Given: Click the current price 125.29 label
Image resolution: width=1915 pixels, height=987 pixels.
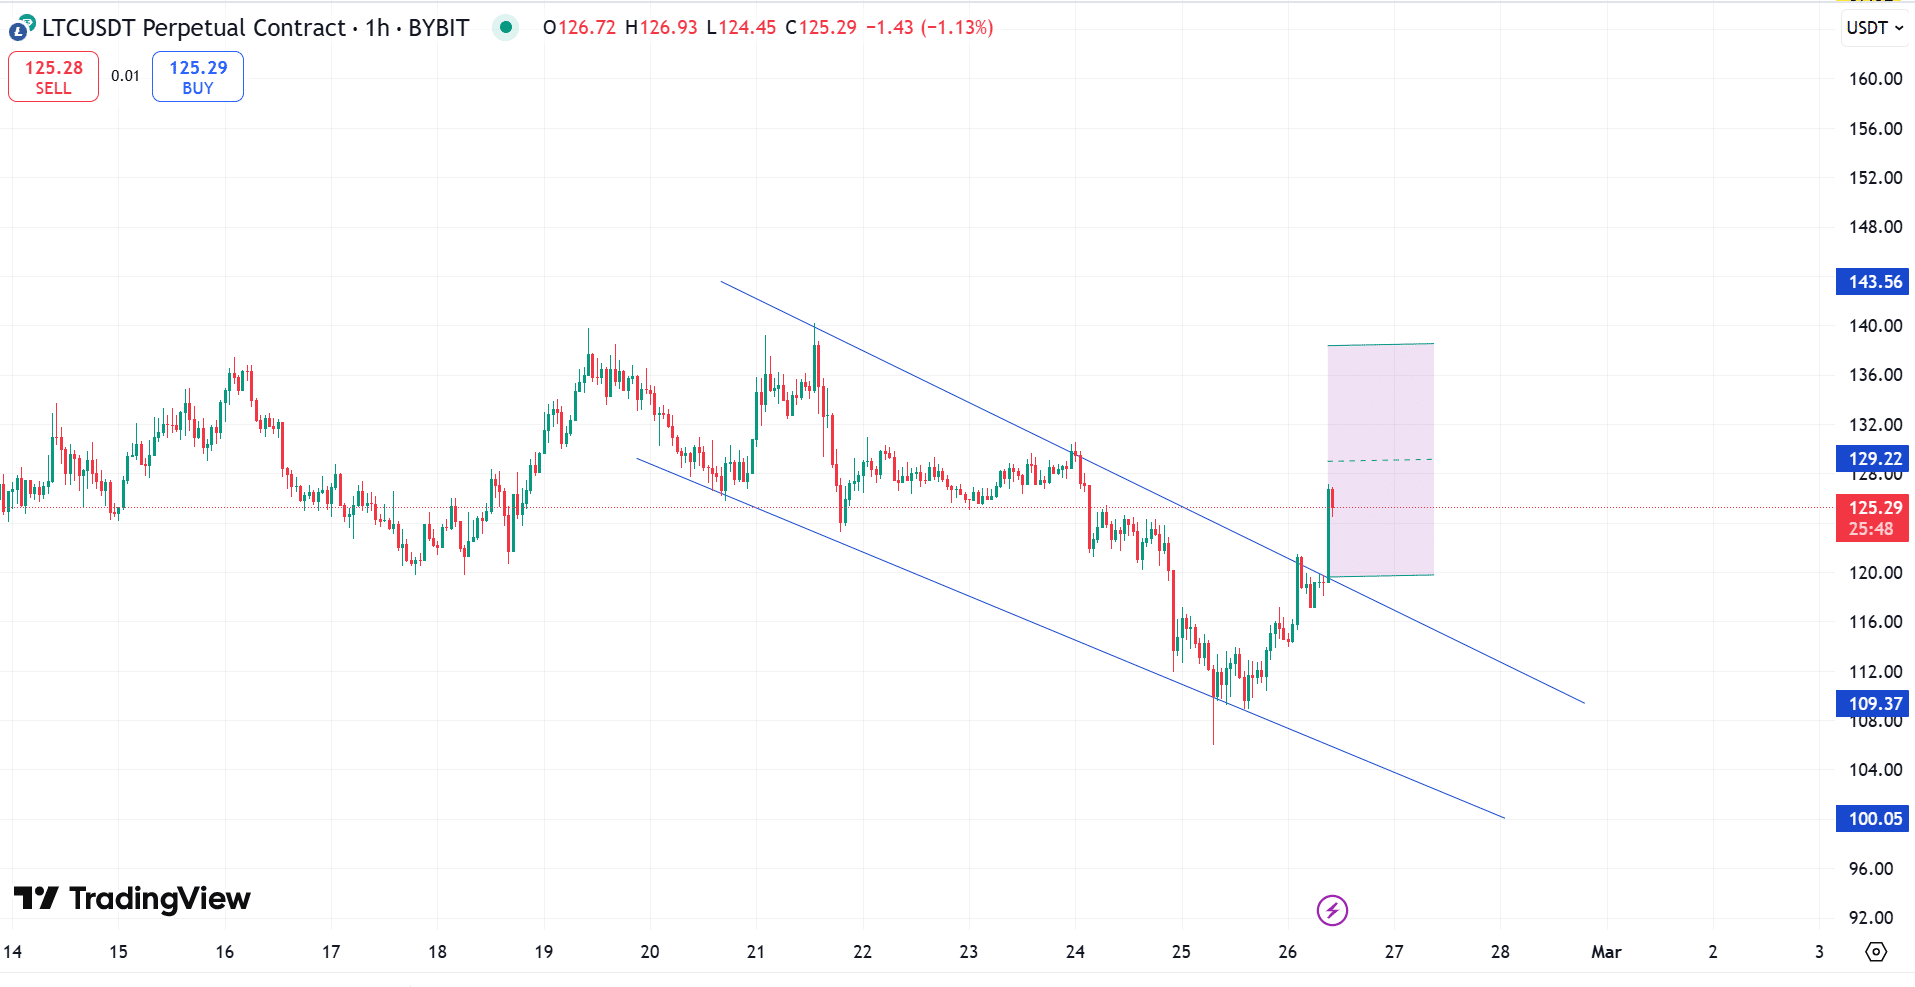Looking at the screenshot, I should pos(1873,518).
